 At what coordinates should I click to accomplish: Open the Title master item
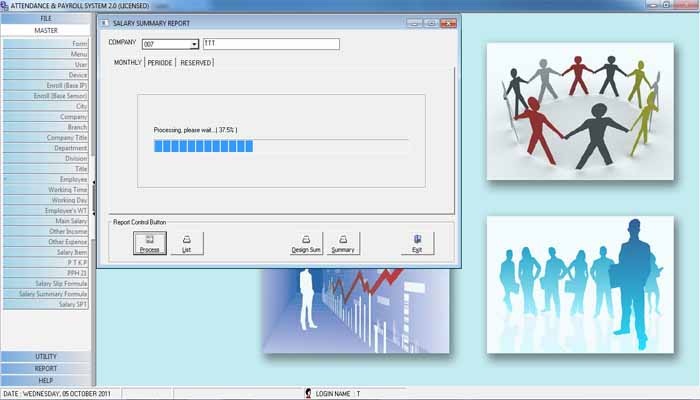point(46,169)
